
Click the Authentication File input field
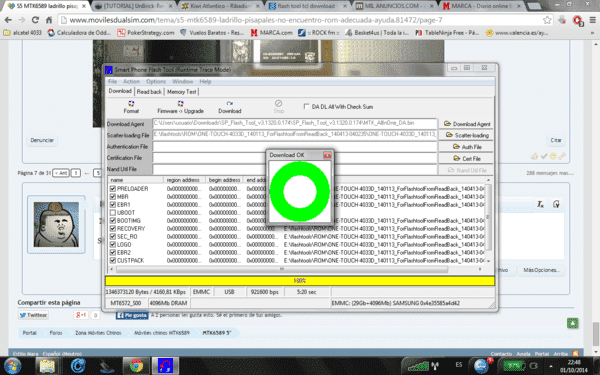coord(295,147)
